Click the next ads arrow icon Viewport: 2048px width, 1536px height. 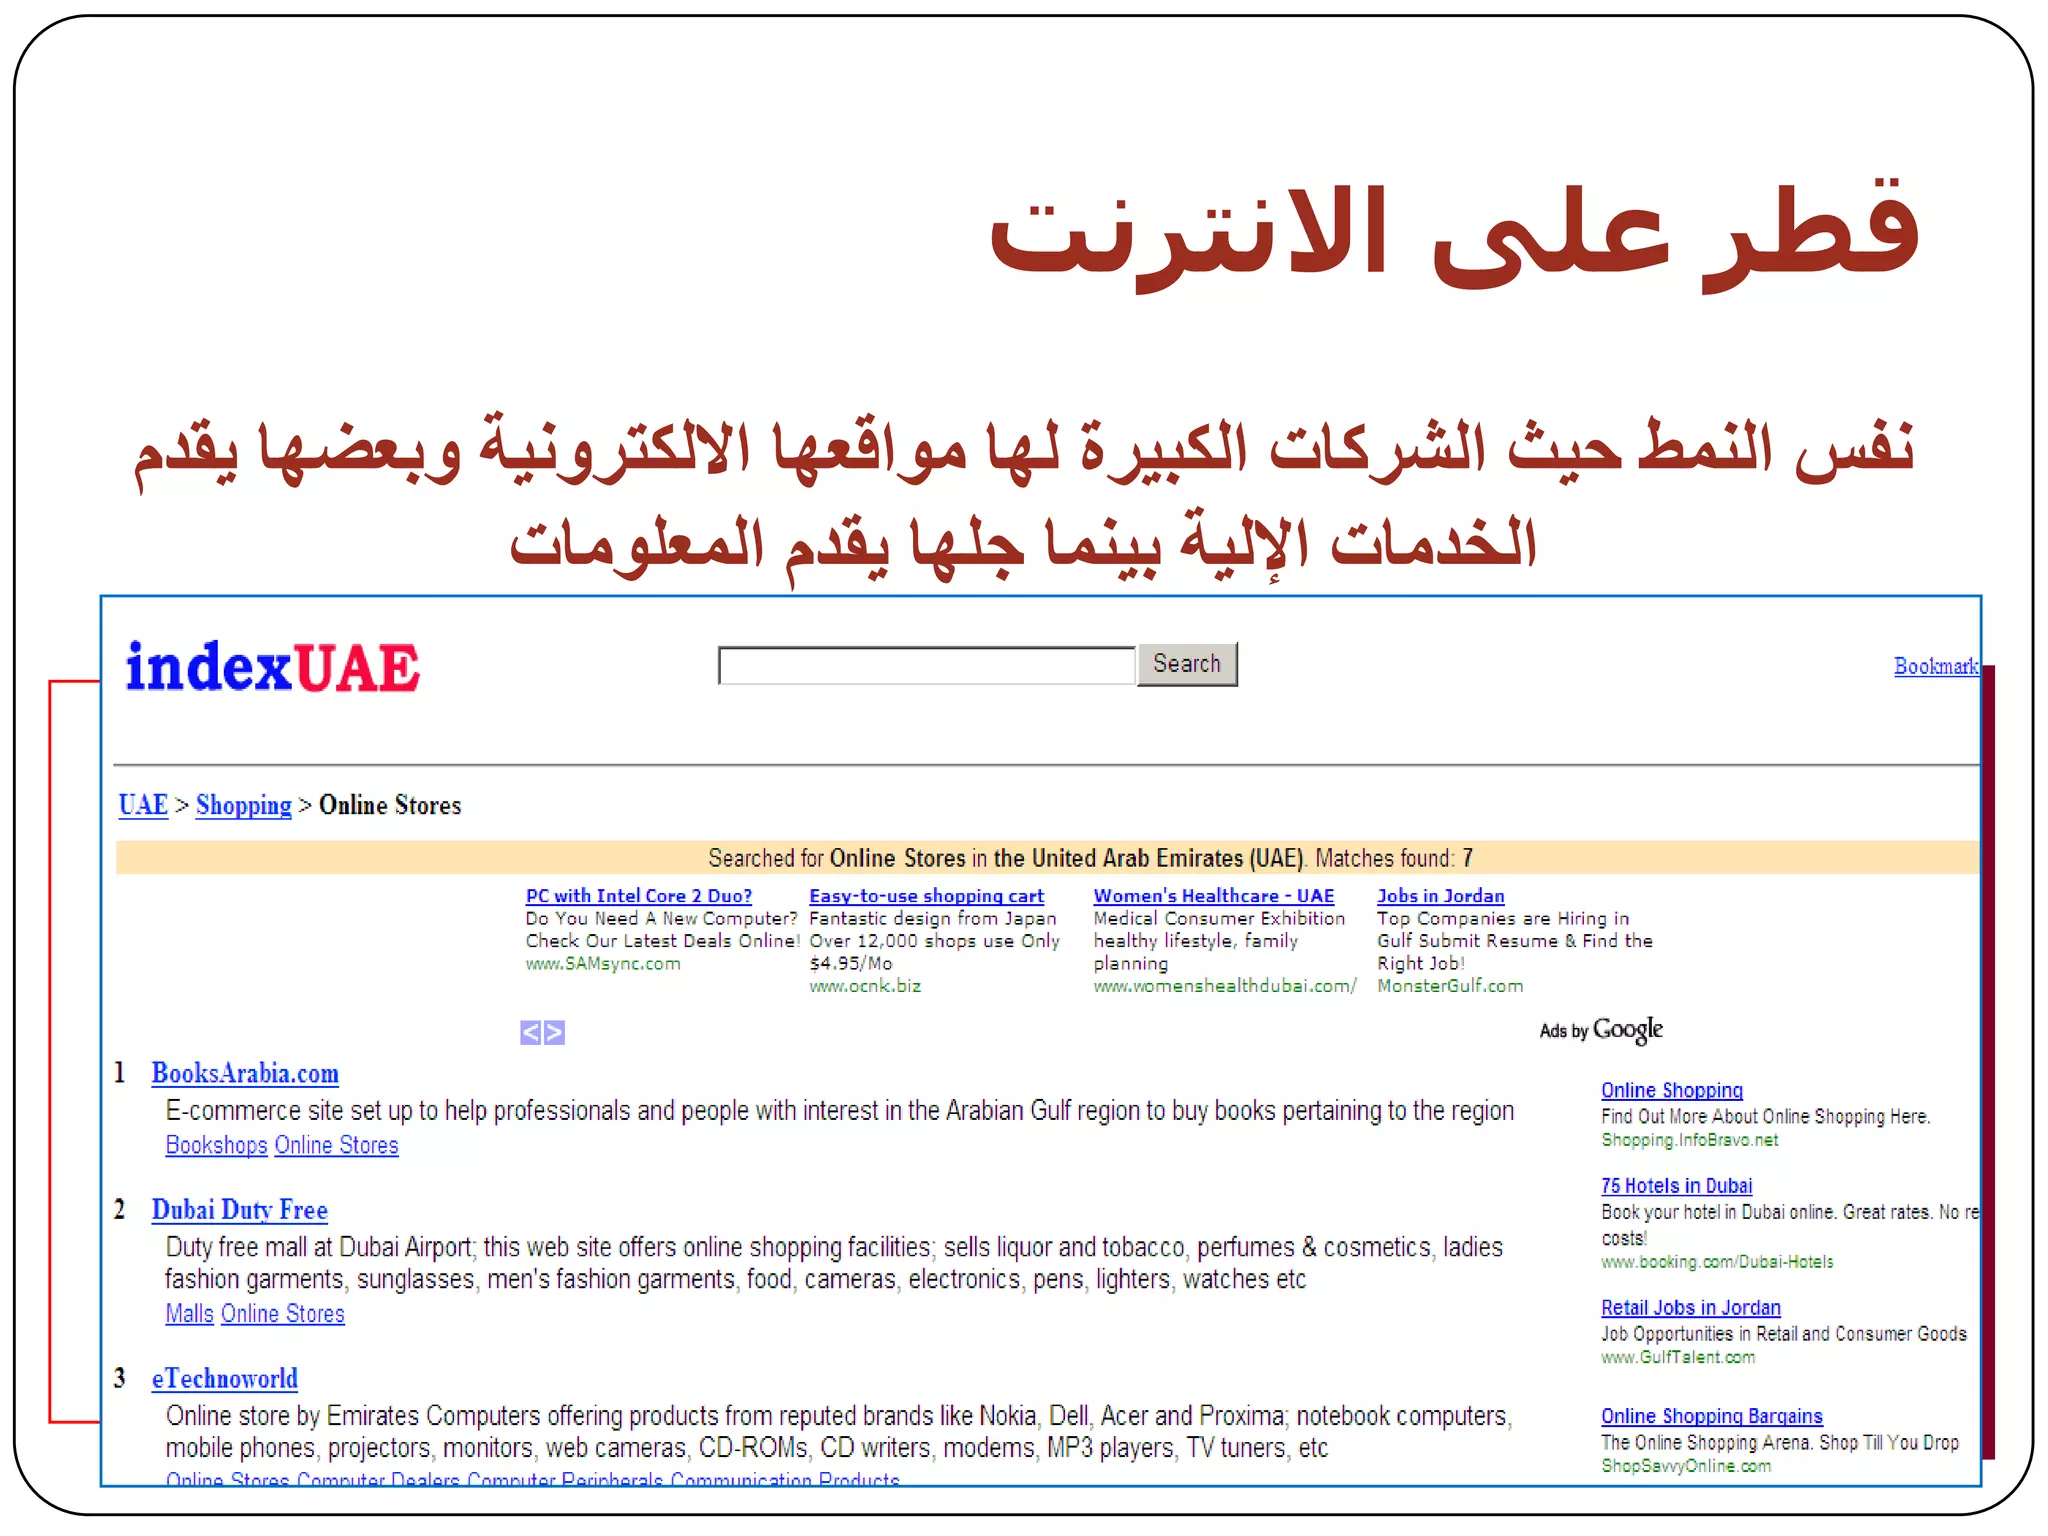point(554,1033)
